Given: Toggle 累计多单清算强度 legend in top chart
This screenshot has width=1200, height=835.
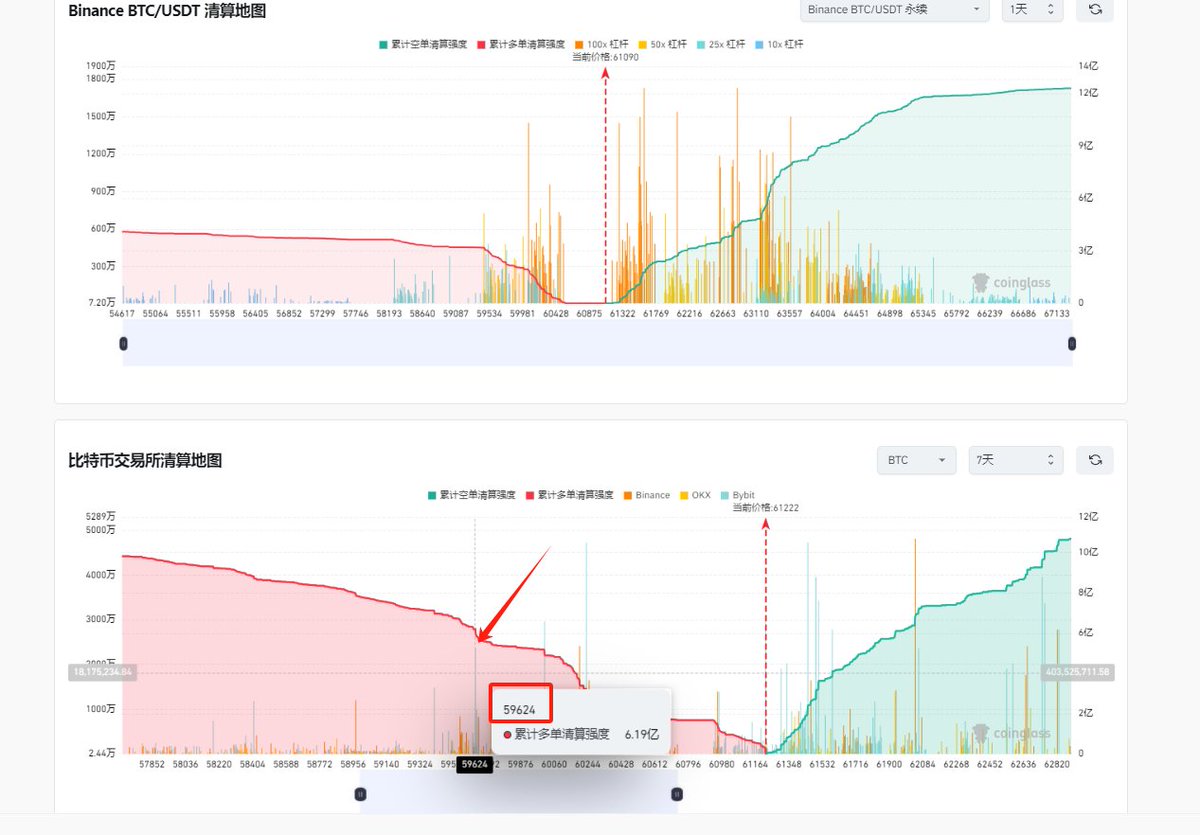Looking at the screenshot, I should coord(522,44).
